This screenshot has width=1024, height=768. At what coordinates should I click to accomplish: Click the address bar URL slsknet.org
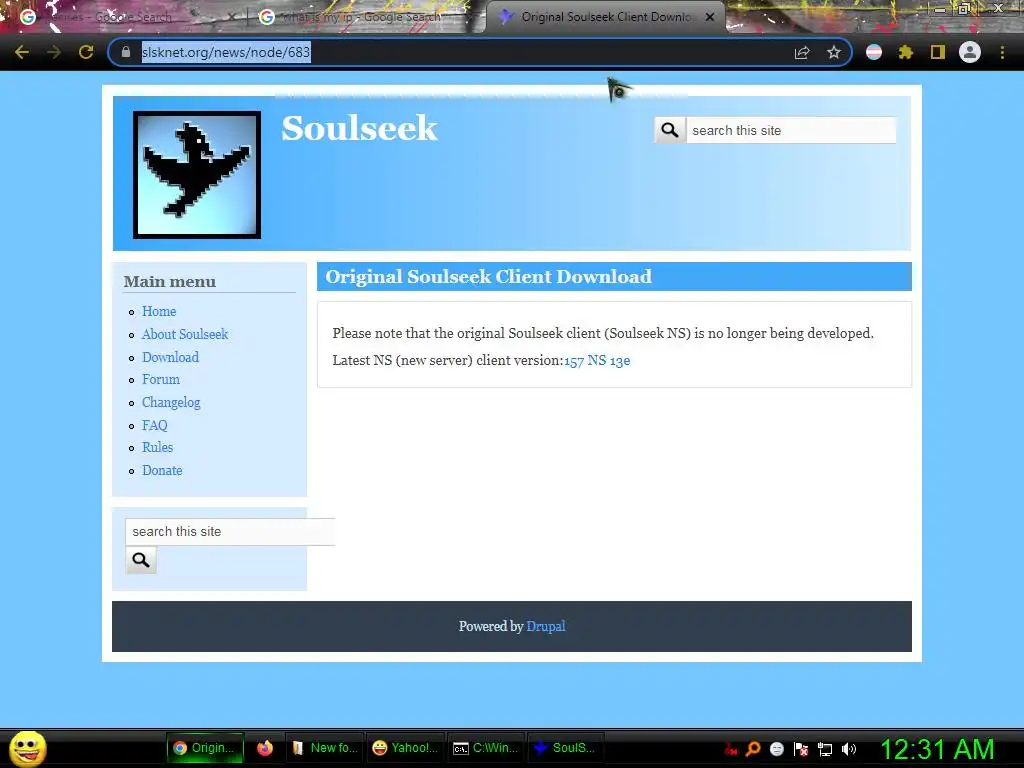point(226,52)
